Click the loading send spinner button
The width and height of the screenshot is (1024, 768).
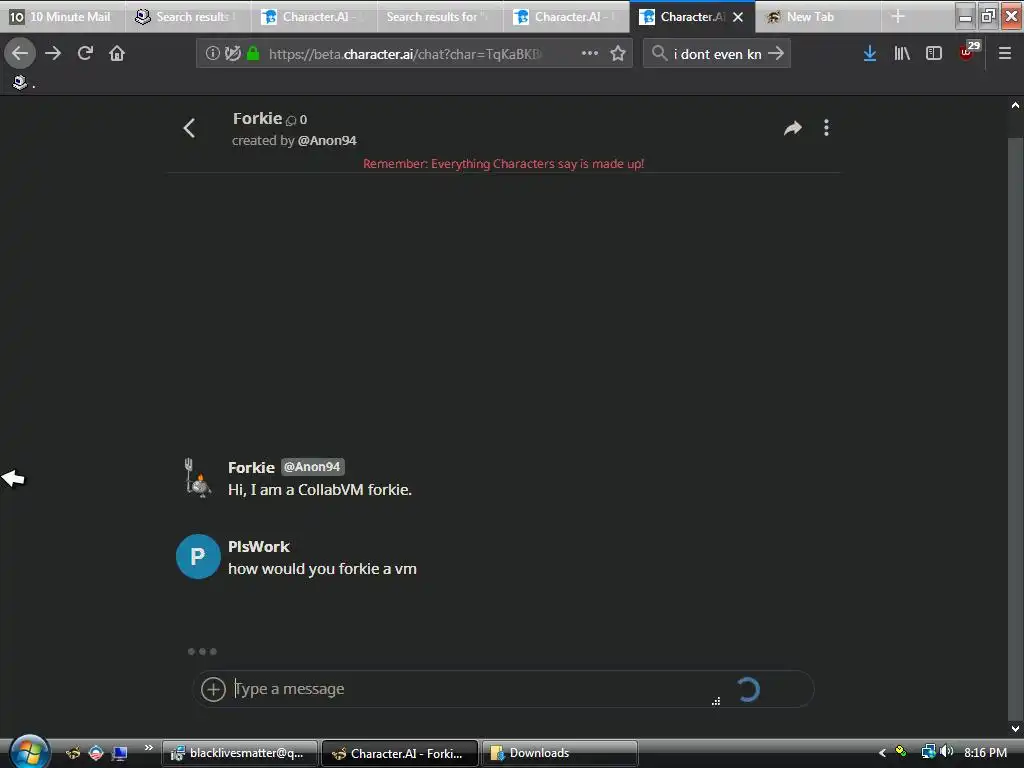(748, 690)
